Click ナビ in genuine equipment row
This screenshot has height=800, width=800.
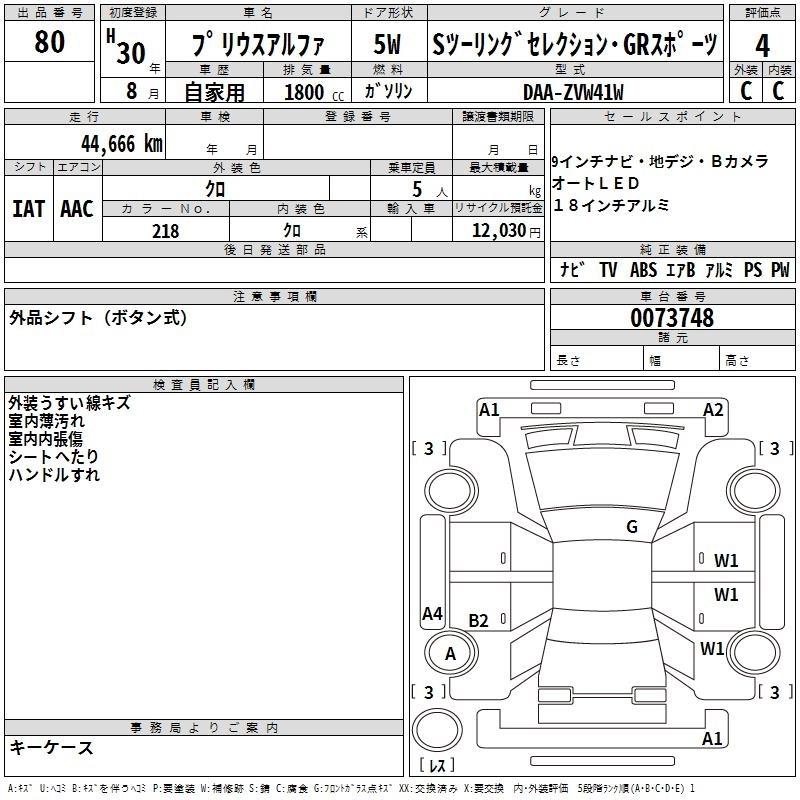pyautogui.click(x=572, y=270)
